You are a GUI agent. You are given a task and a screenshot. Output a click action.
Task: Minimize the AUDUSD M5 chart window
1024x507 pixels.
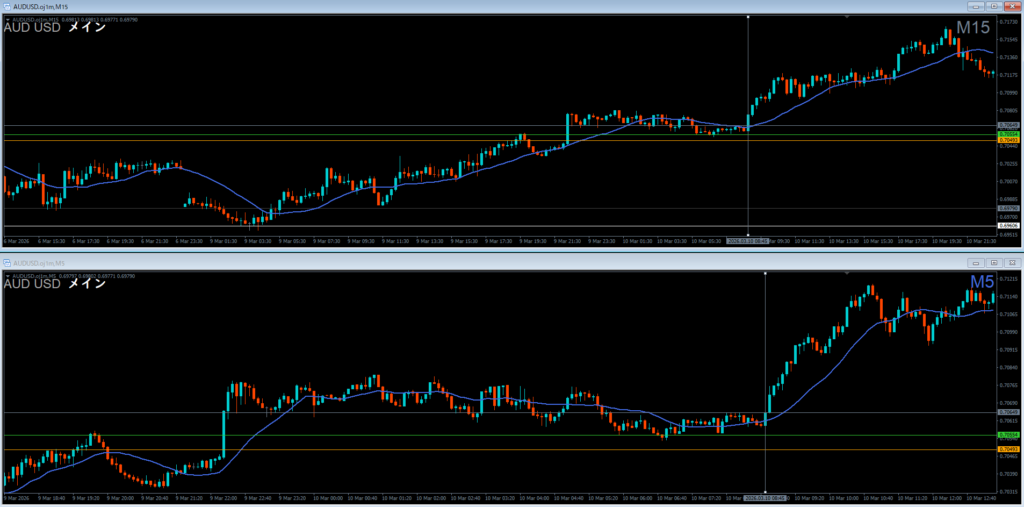(x=977, y=262)
